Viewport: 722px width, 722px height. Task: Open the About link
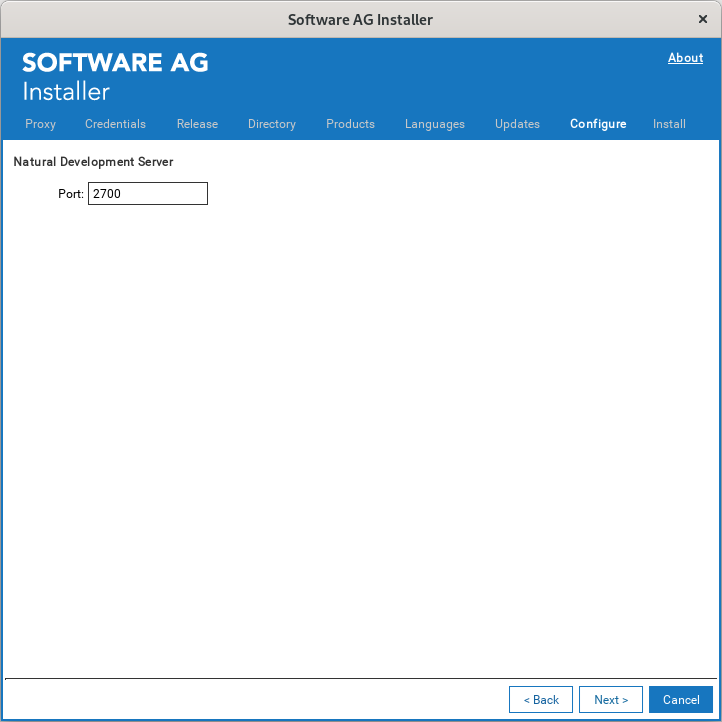click(685, 58)
